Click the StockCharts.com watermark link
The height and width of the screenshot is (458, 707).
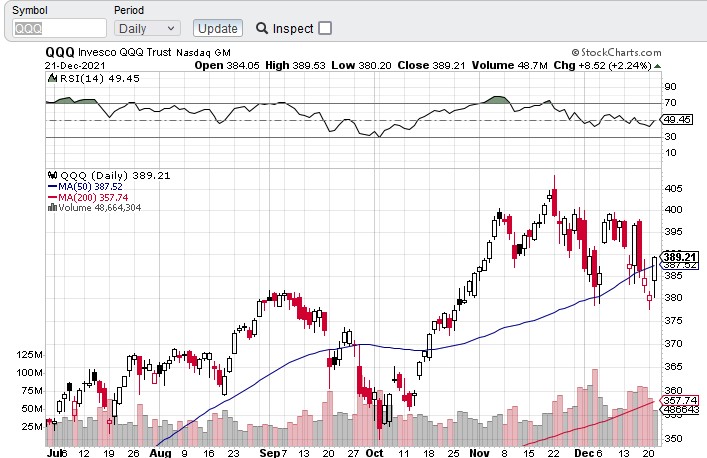[616, 52]
